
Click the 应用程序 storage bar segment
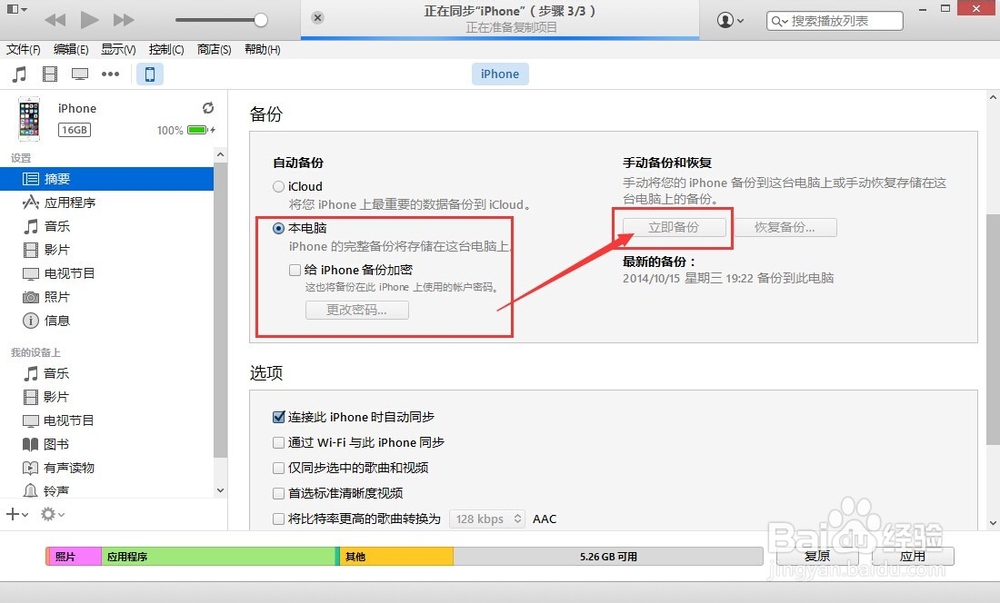pyautogui.click(x=220, y=556)
